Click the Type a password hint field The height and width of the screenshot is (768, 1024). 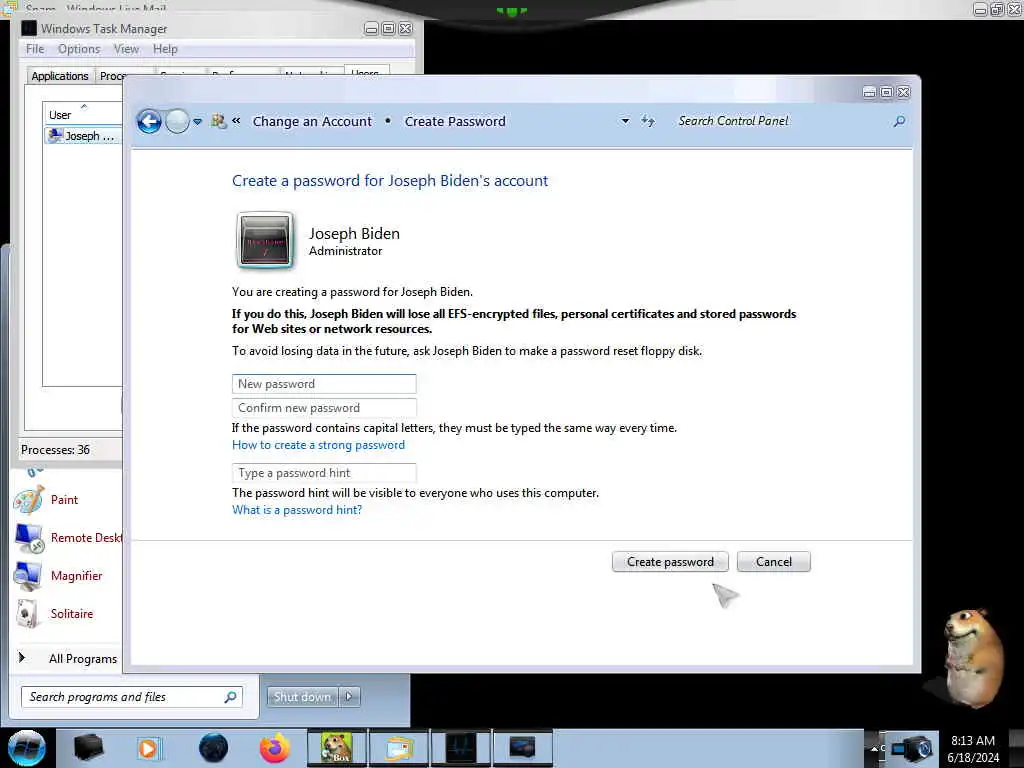324,473
